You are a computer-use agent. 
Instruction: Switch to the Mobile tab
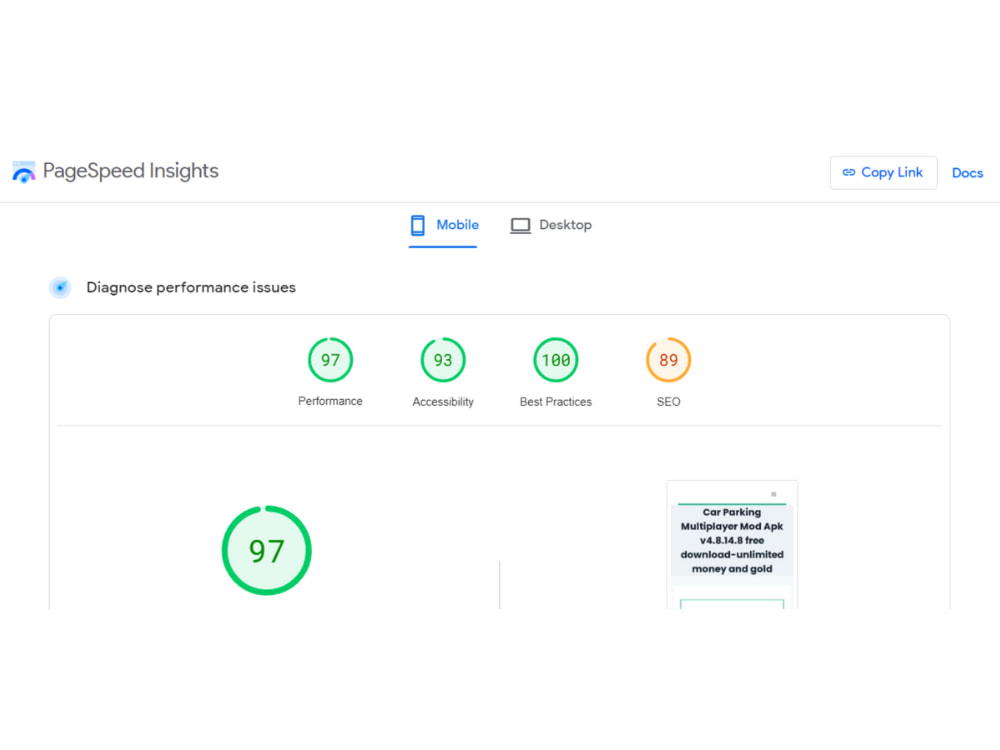pos(443,225)
